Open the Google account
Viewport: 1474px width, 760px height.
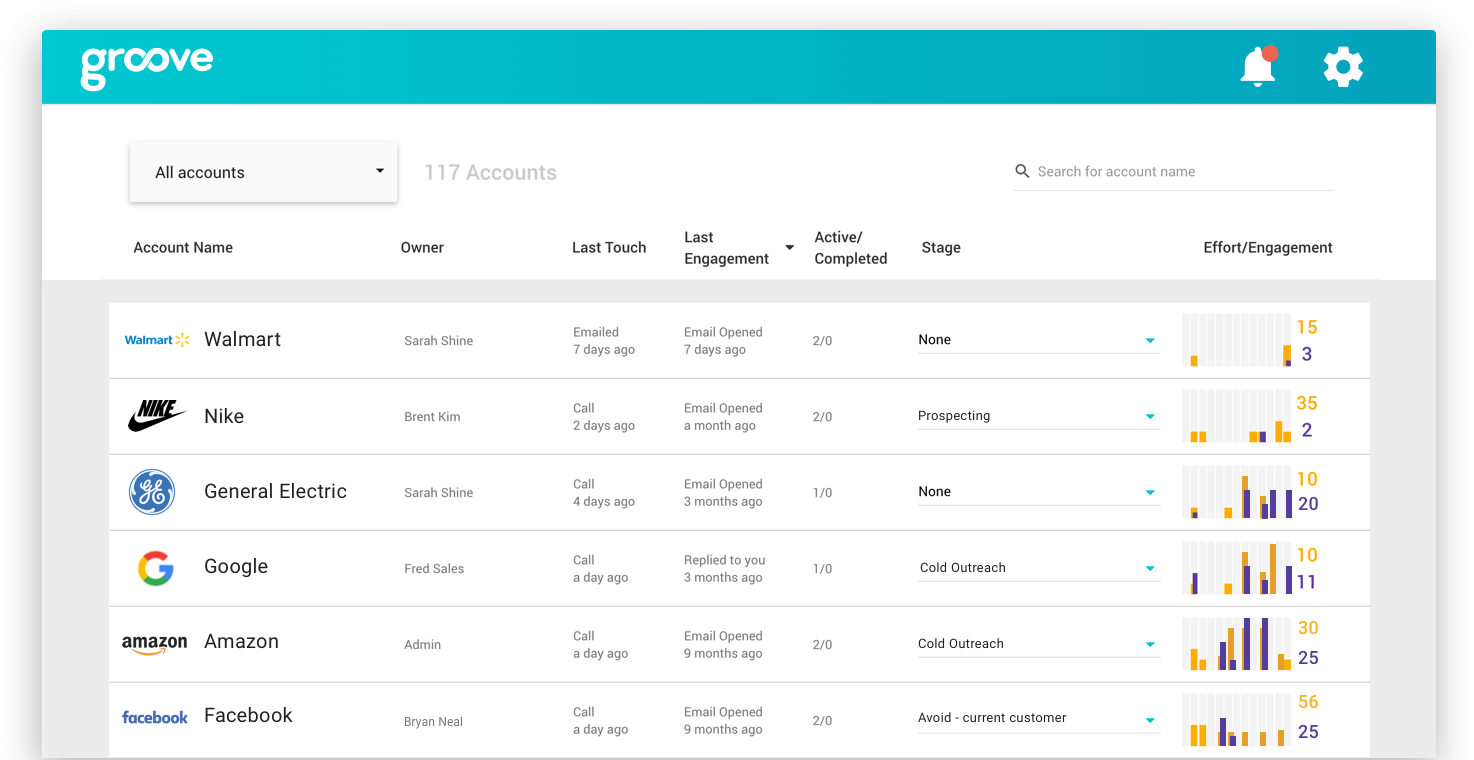coord(236,567)
